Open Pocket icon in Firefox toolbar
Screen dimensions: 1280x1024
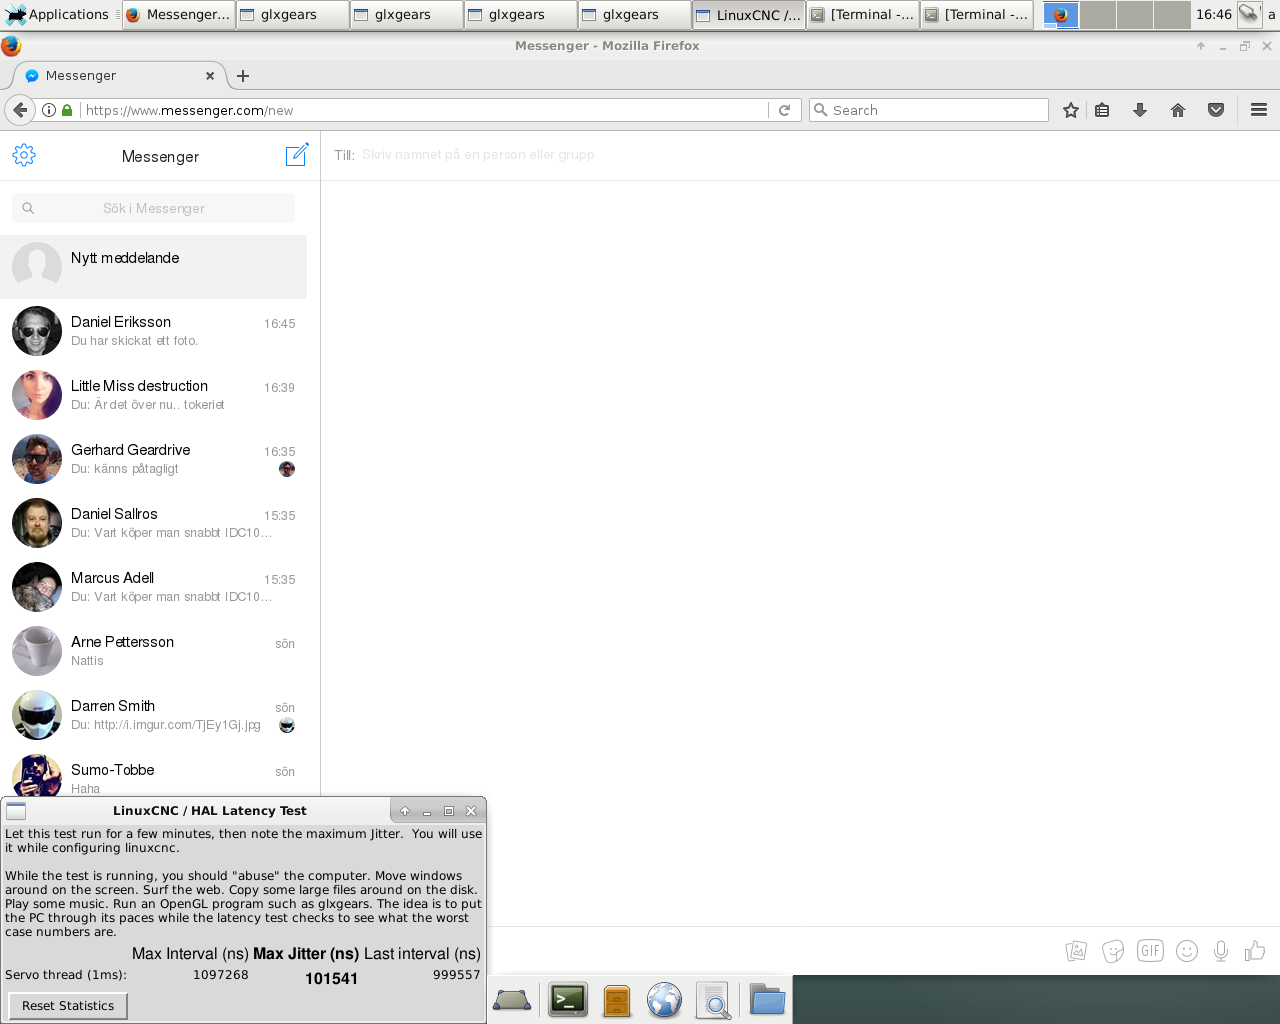1216,110
